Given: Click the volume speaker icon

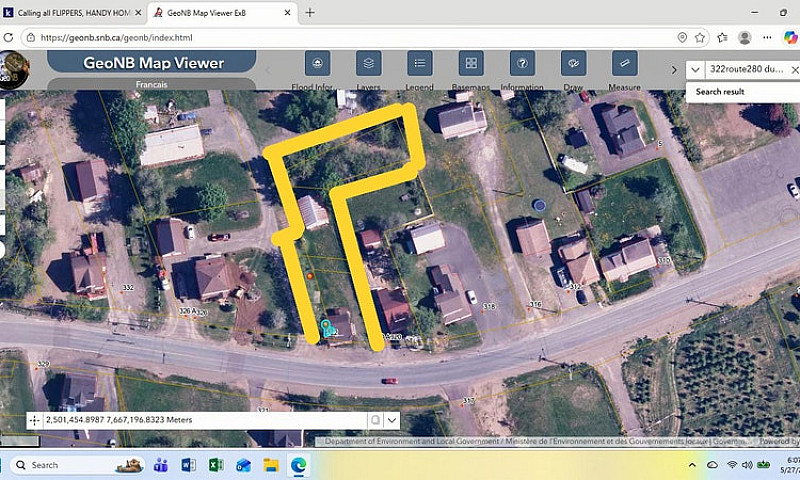Looking at the screenshot, I should [x=747, y=465].
